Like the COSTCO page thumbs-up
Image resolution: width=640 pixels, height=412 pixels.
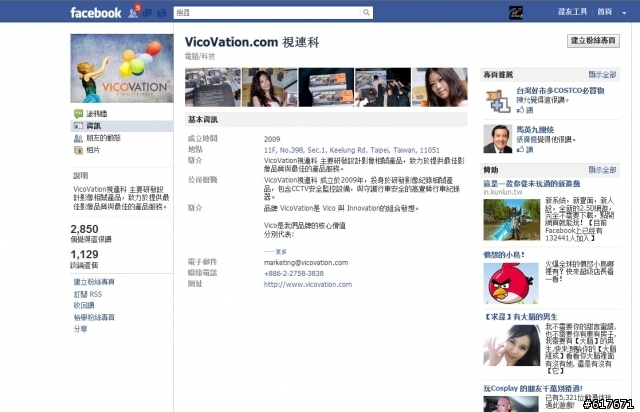click(525, 110)
